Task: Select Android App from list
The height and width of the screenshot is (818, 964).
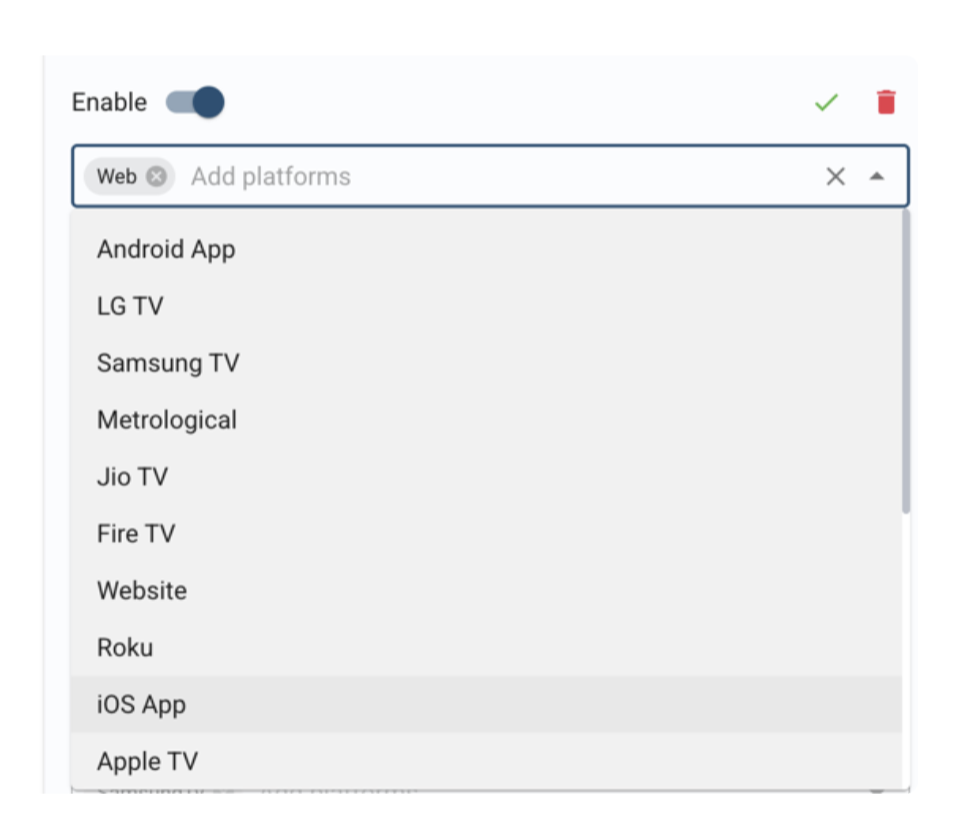Action: coord(486,250)
